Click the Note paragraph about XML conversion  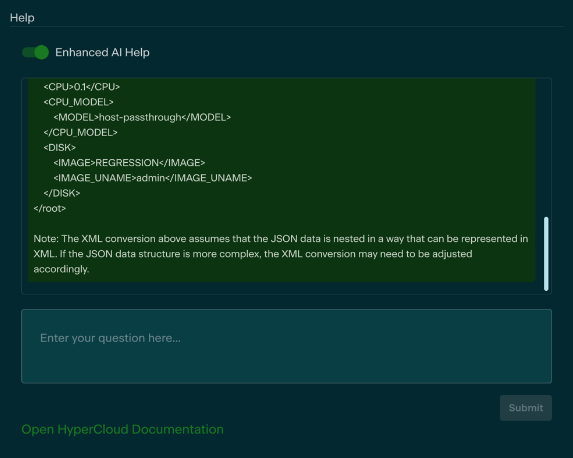click(281, 254)
